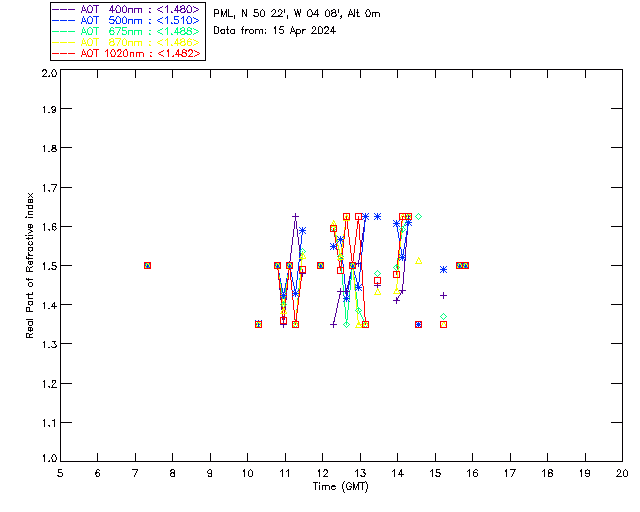
Task: Click the x-axis label 12
Action: 322,473
